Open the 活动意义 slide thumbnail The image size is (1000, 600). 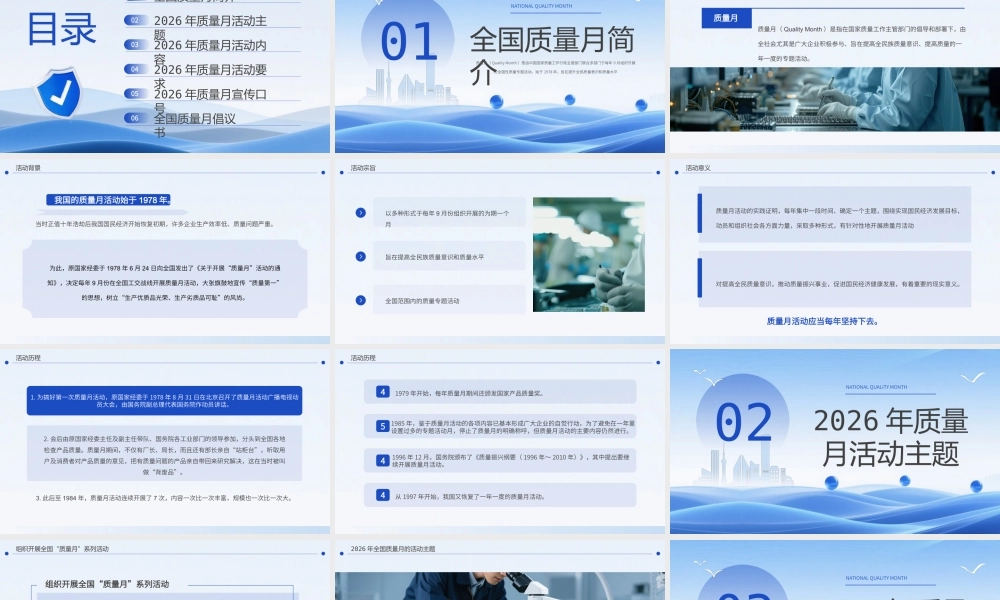tap(835, 251)
